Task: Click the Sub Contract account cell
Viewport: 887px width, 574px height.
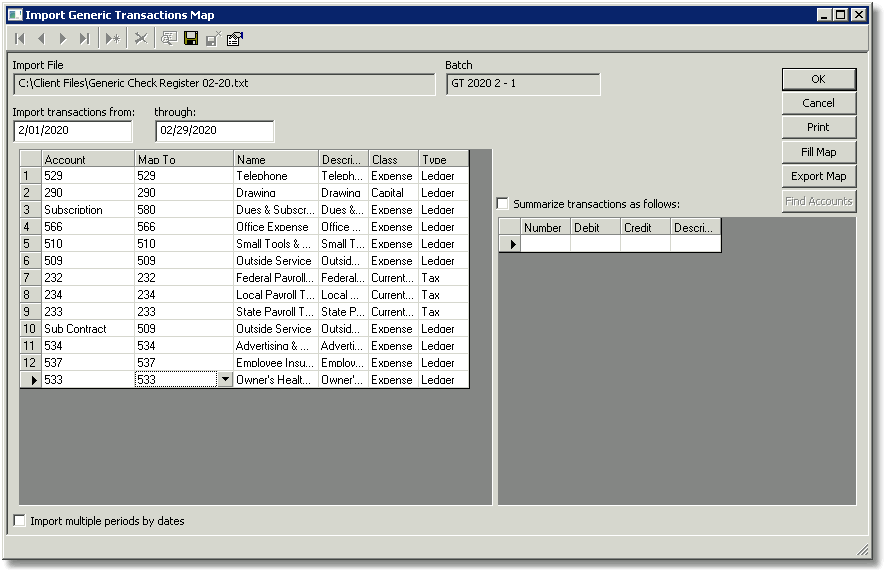Action: [x=88, y=329]
